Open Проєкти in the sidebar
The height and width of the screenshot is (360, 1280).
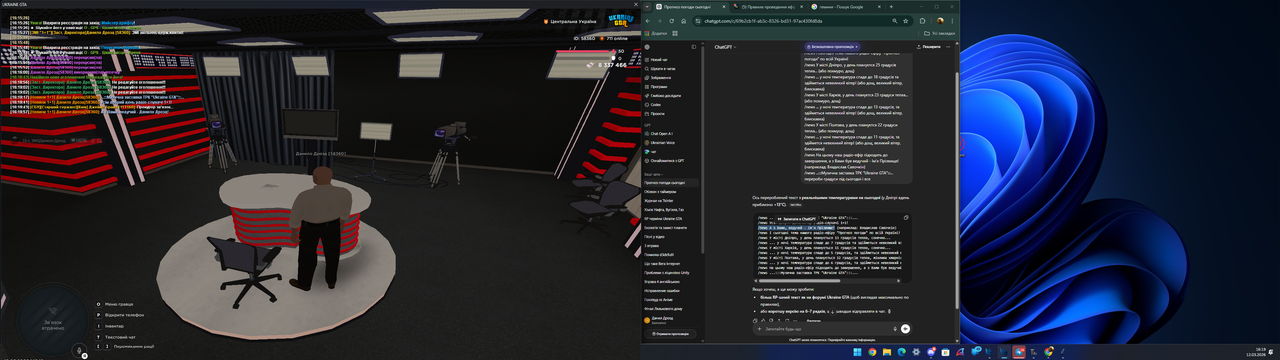(x=672, y=113)
